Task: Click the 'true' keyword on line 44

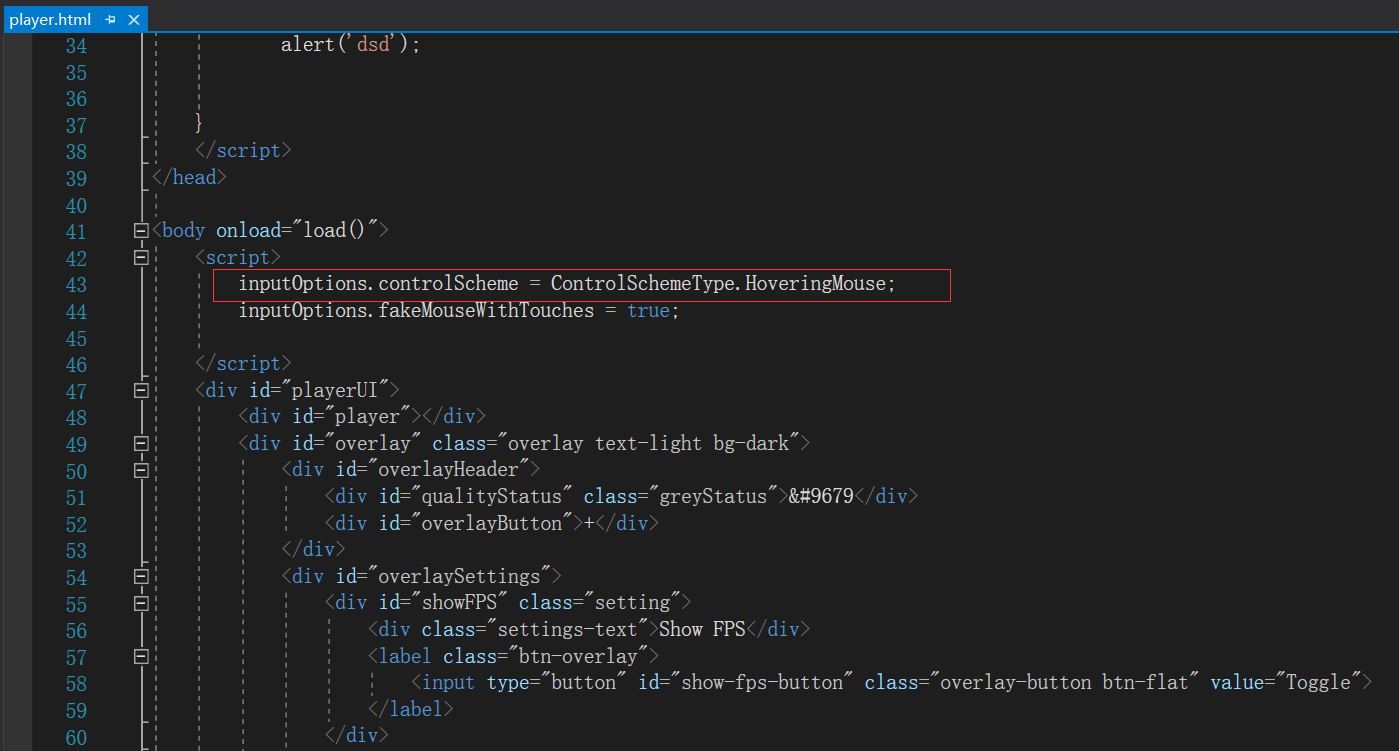Action: 648,311
